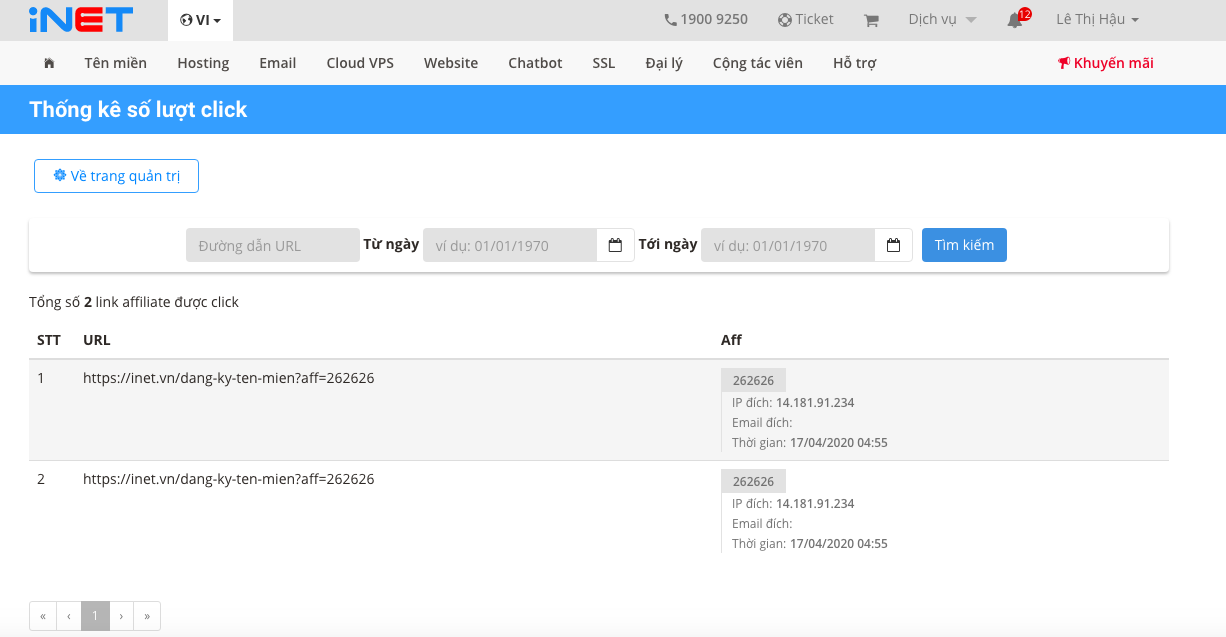Open the Hosting menu

203,63
